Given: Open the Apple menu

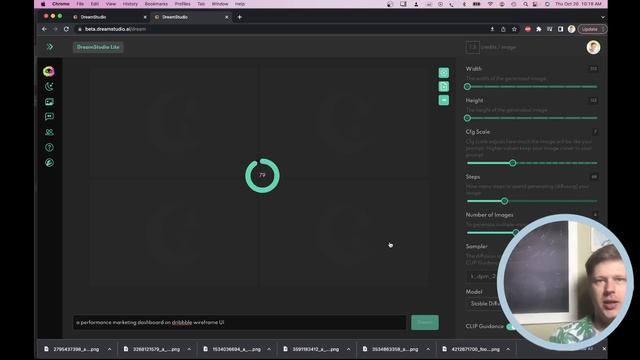Looking at the screenshot, I should (x=43, y=4).
